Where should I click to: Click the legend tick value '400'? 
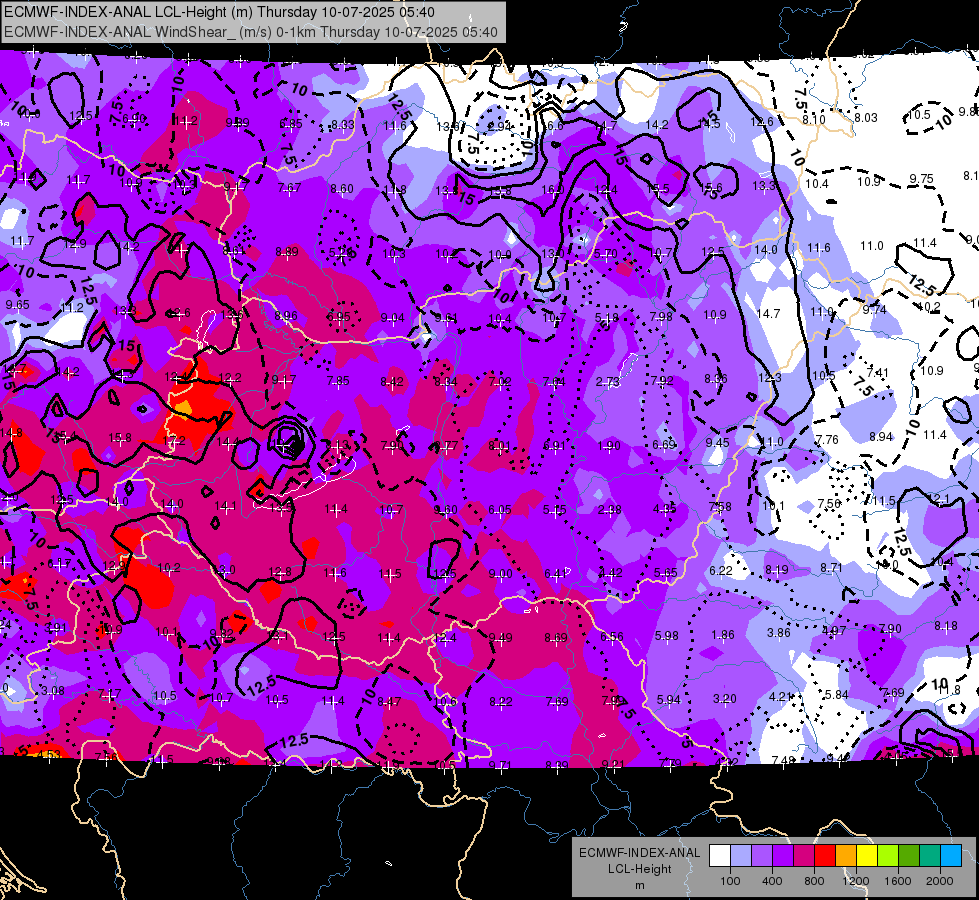[x=772, y=881]
